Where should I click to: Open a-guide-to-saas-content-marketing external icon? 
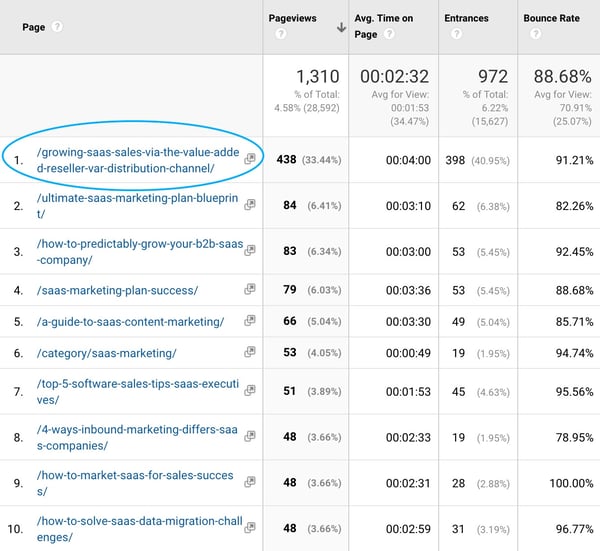pos(249,321)
